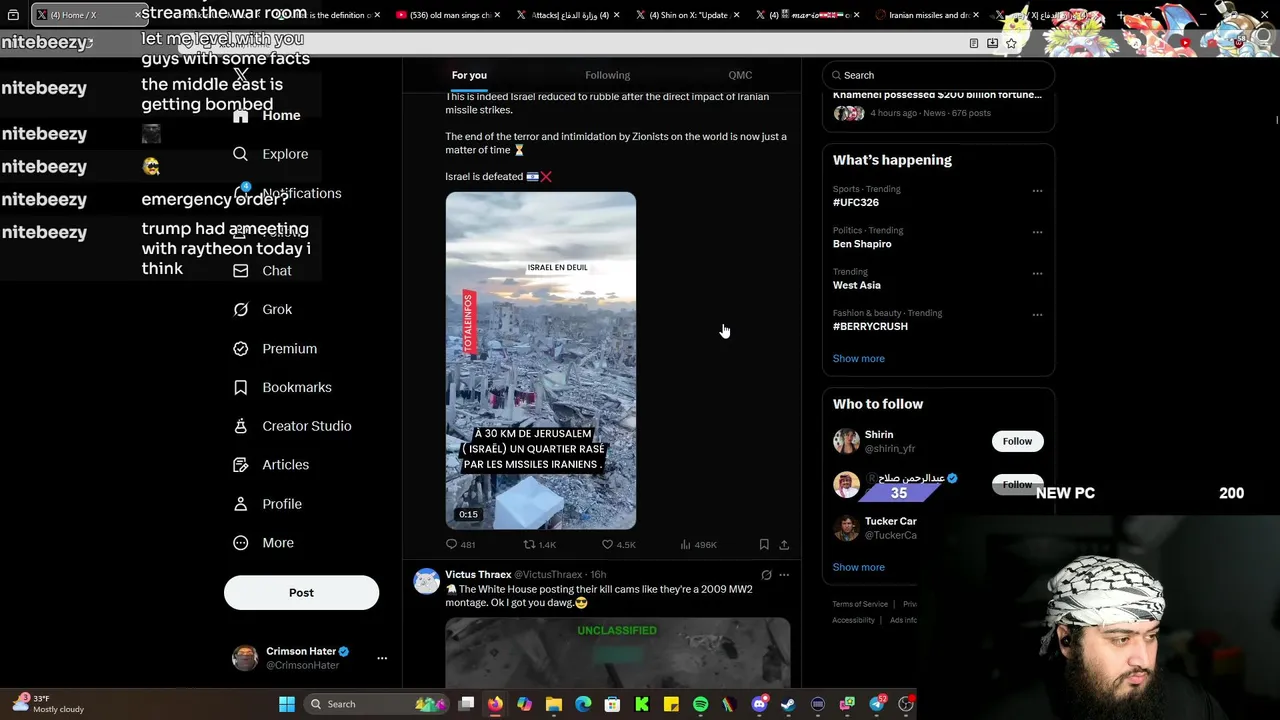Screen dimensions: 1280x720
Task: Click the Grok icon on Victus Thraex tweet
Action: pos(766,575)
